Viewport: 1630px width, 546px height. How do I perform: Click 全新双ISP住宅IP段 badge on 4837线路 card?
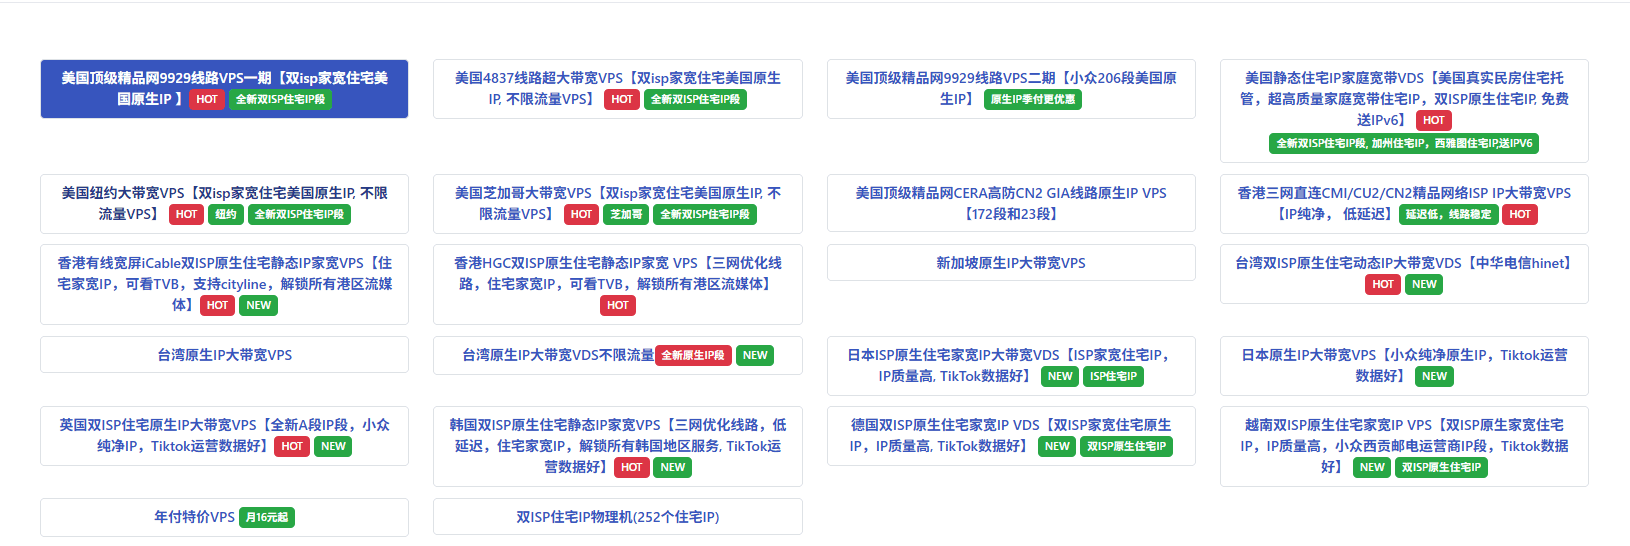click(695, 99)
